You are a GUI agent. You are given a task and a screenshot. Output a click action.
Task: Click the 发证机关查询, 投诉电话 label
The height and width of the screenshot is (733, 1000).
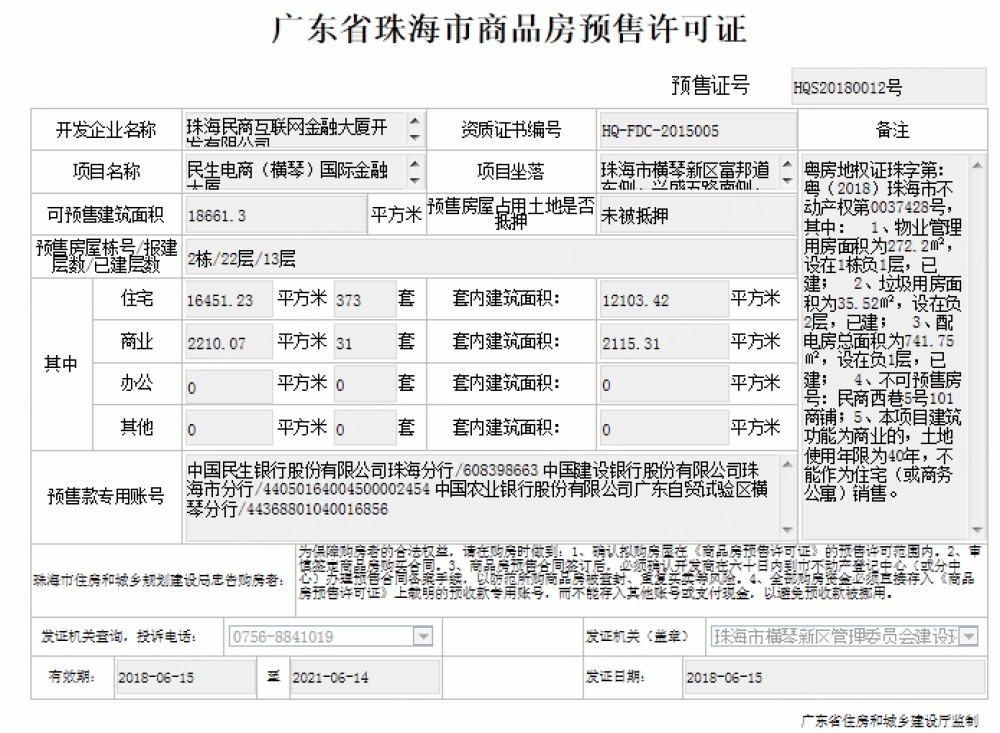pos(119,636)
